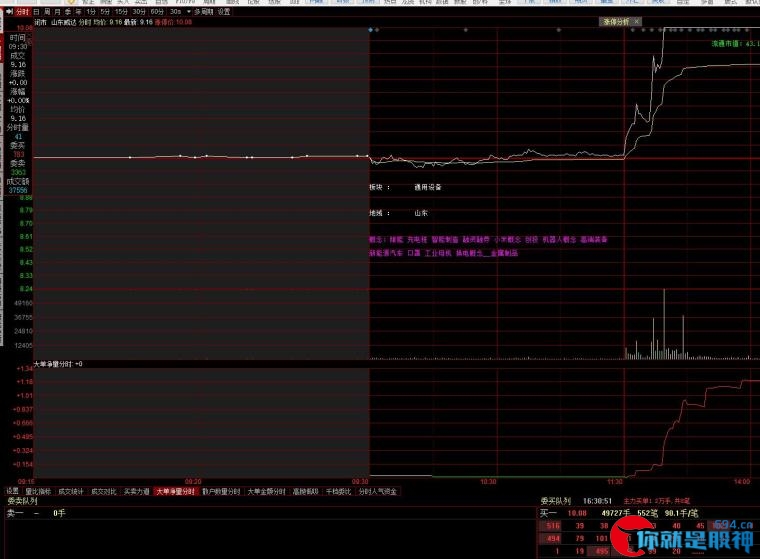This screenshot has width=760, height=559.
Task: Click the 委买队列 header label
Action: pos(555,501)
